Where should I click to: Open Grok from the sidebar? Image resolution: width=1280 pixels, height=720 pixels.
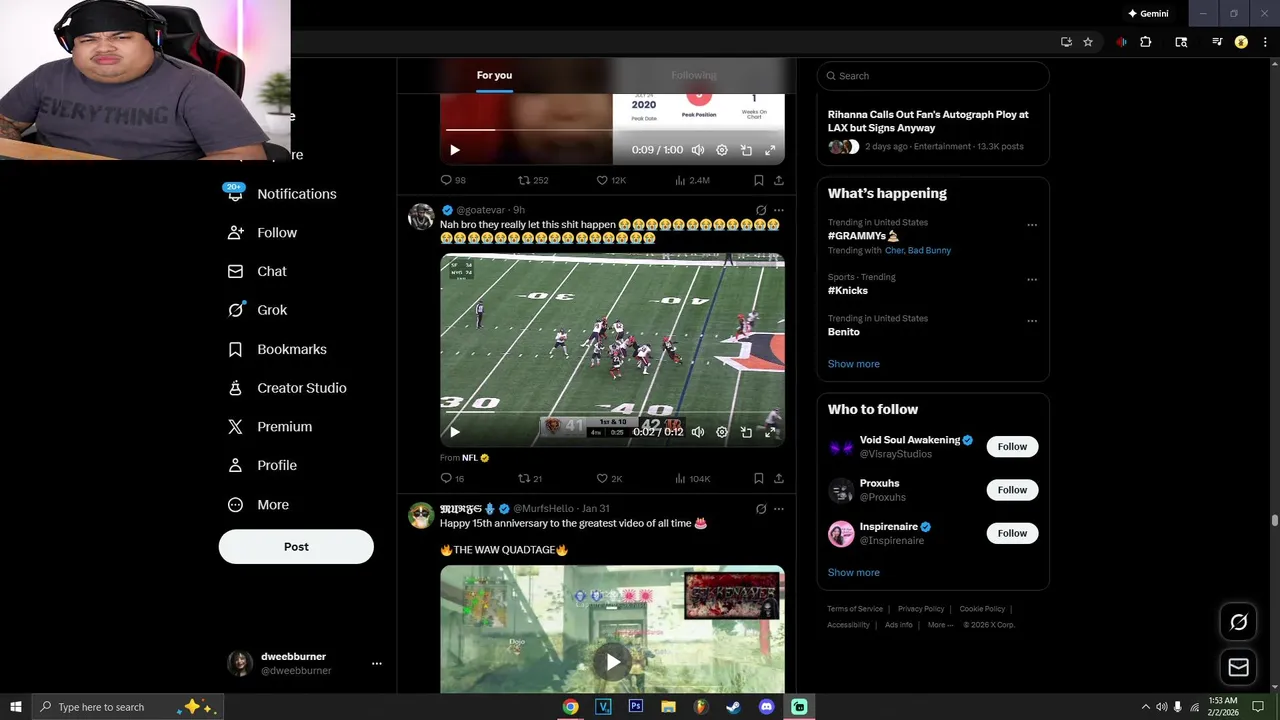[257, 310]
